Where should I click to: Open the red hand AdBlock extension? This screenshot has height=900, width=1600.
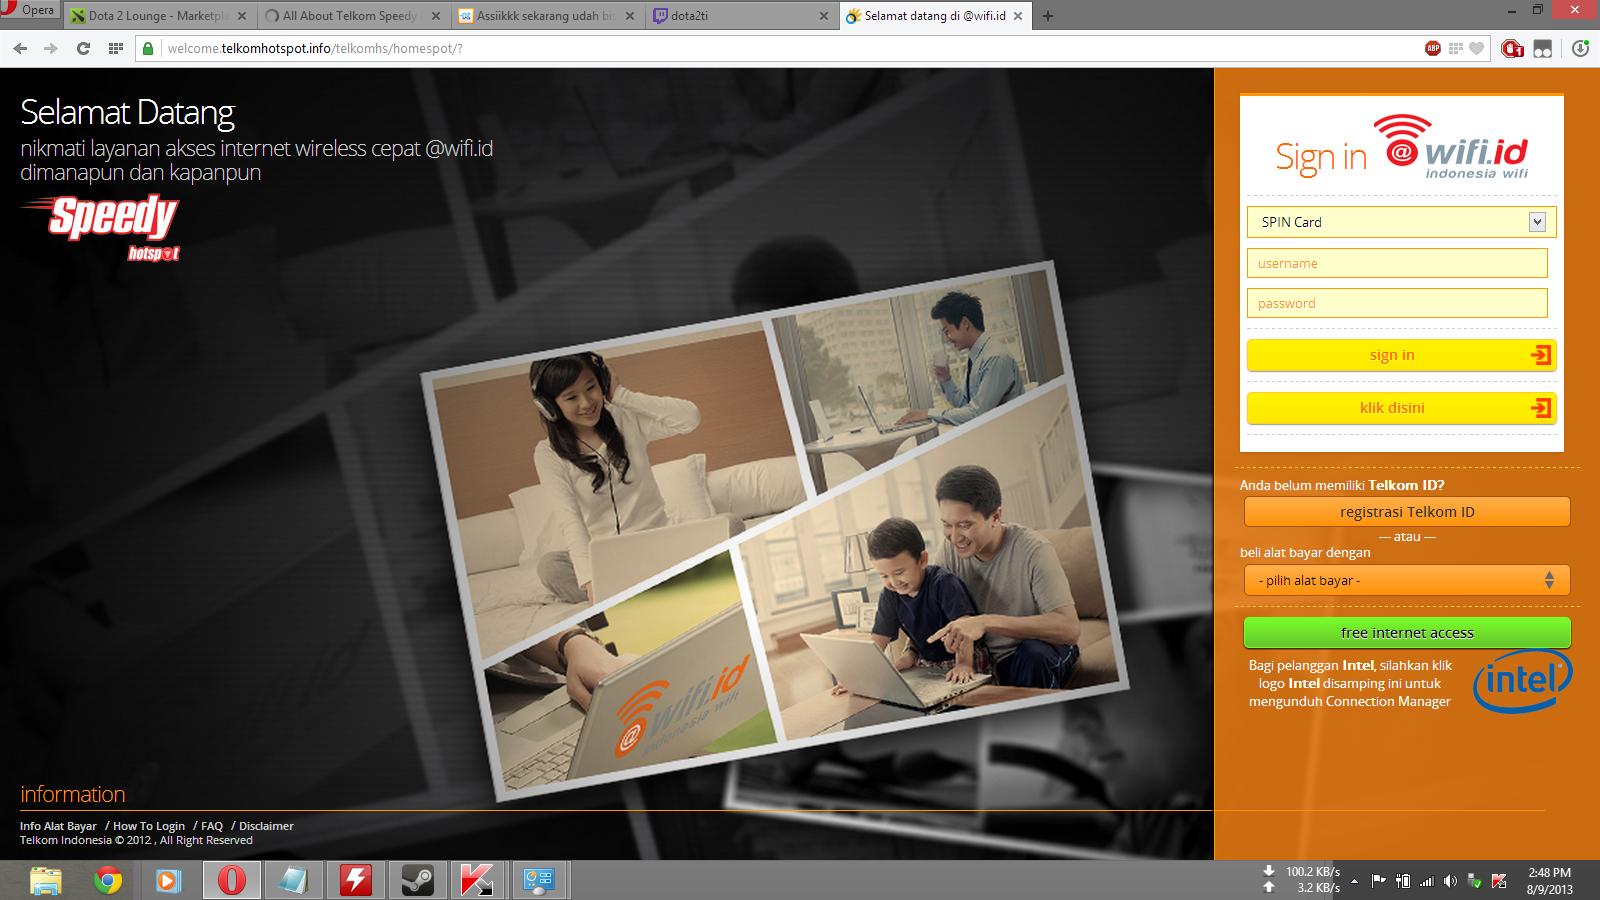[1512, 48]
